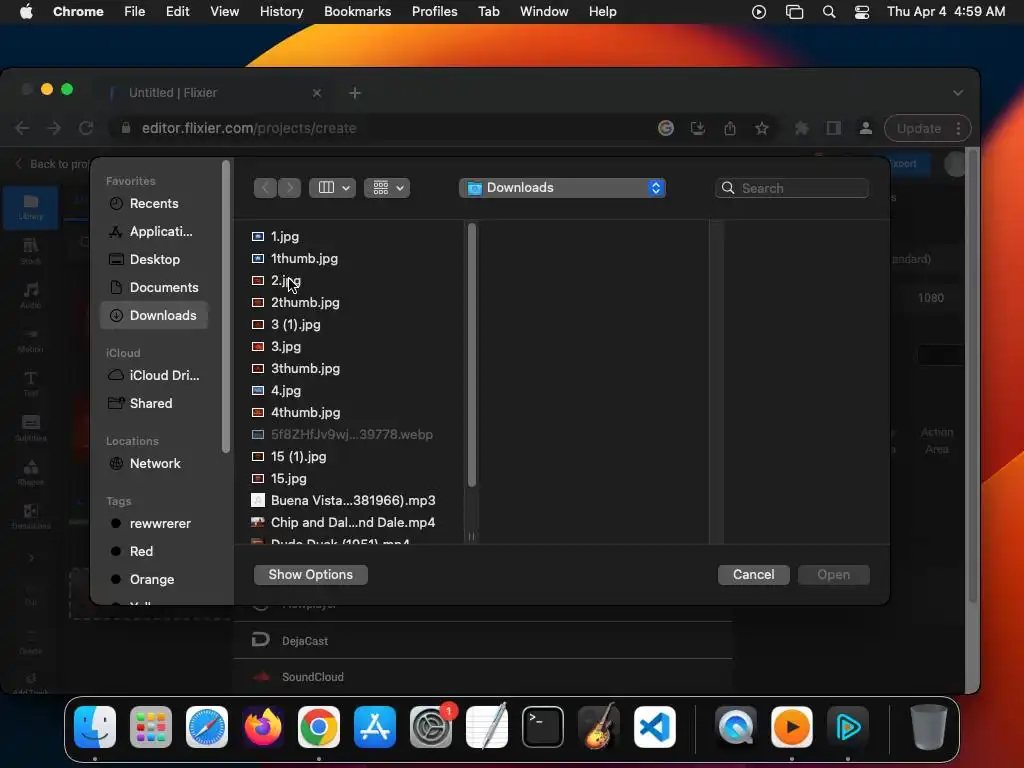Open TextEdit from the dock
This screenshot has height=768, width=1024.
click(x=487, y=727)
